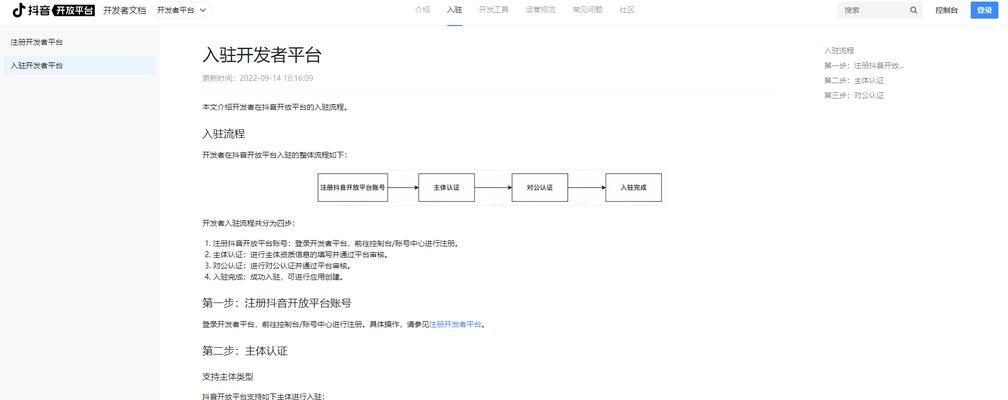
Task: Click the 入驻流程 section heading
Action: (x=224, y=134)
